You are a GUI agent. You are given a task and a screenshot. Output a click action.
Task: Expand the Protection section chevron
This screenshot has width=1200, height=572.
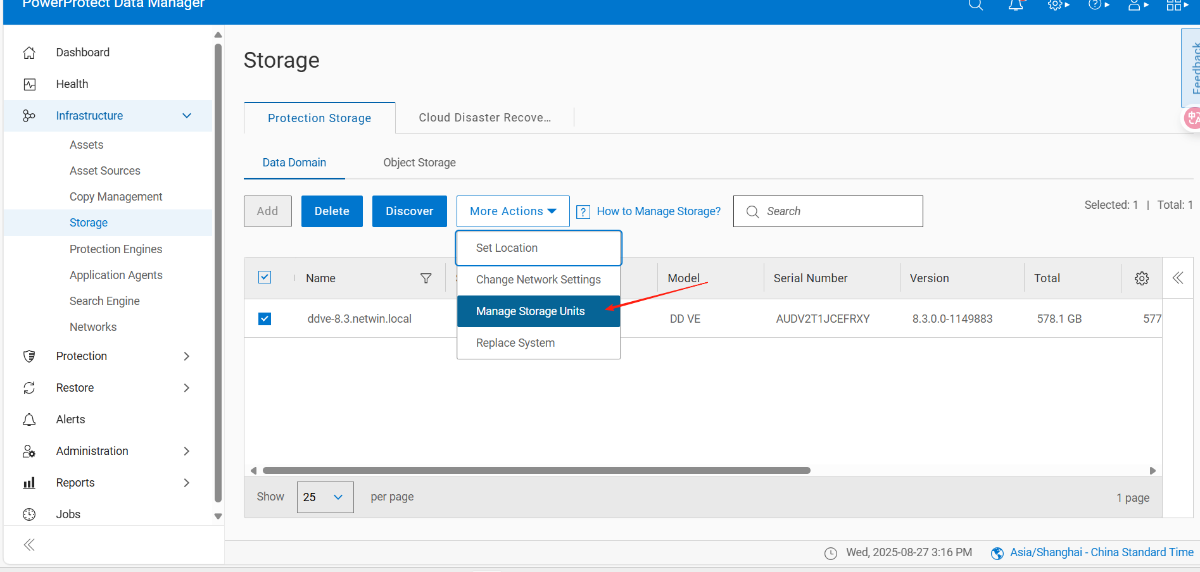point(186,356)
